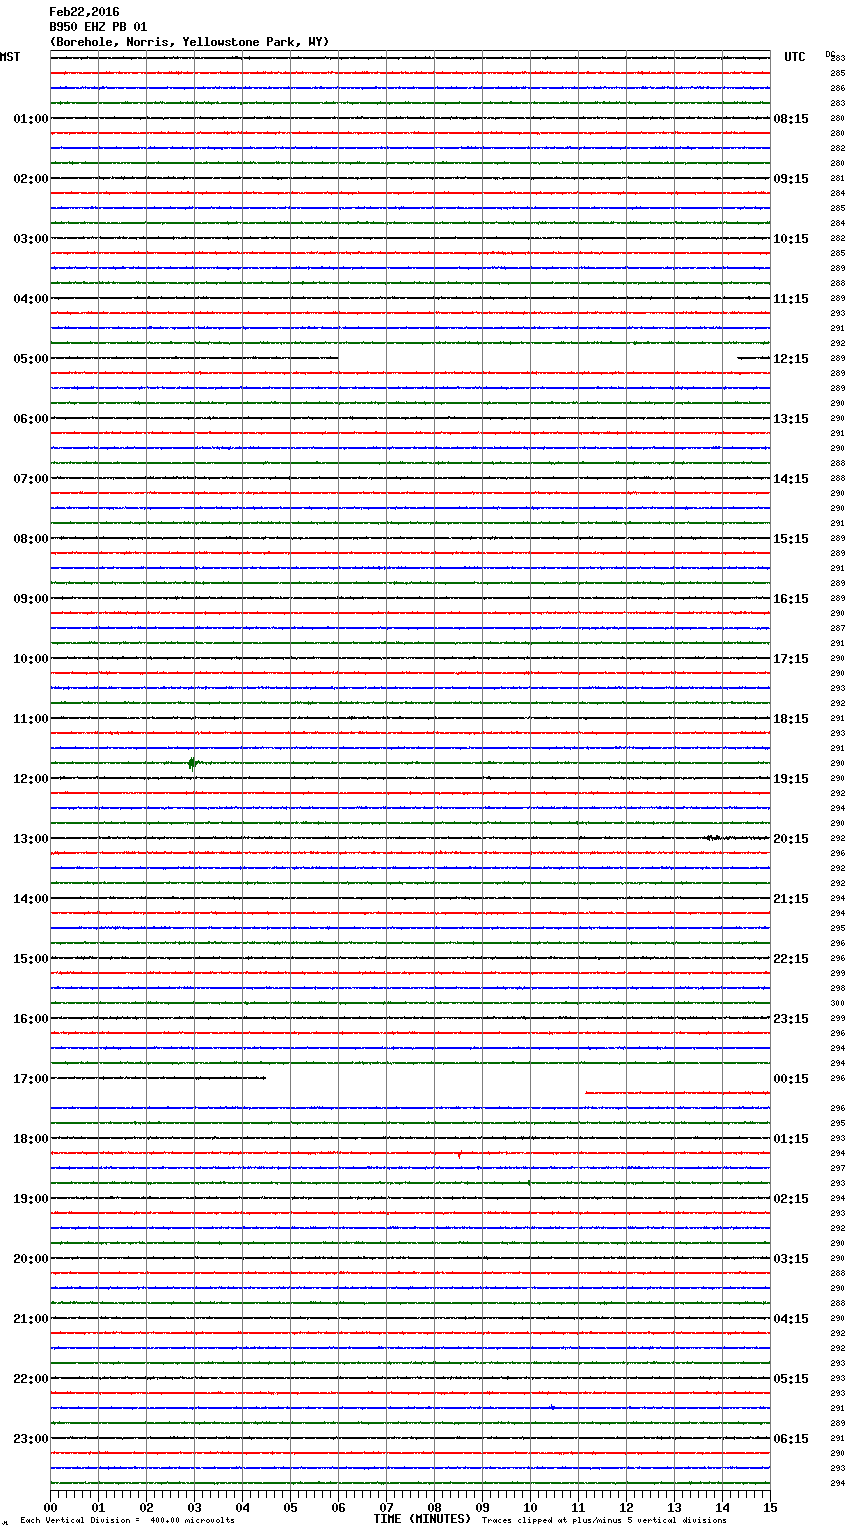Click the Borehole, Norris, Yellowstone Park location caption

pyautogui.click(x=189, y=42)
